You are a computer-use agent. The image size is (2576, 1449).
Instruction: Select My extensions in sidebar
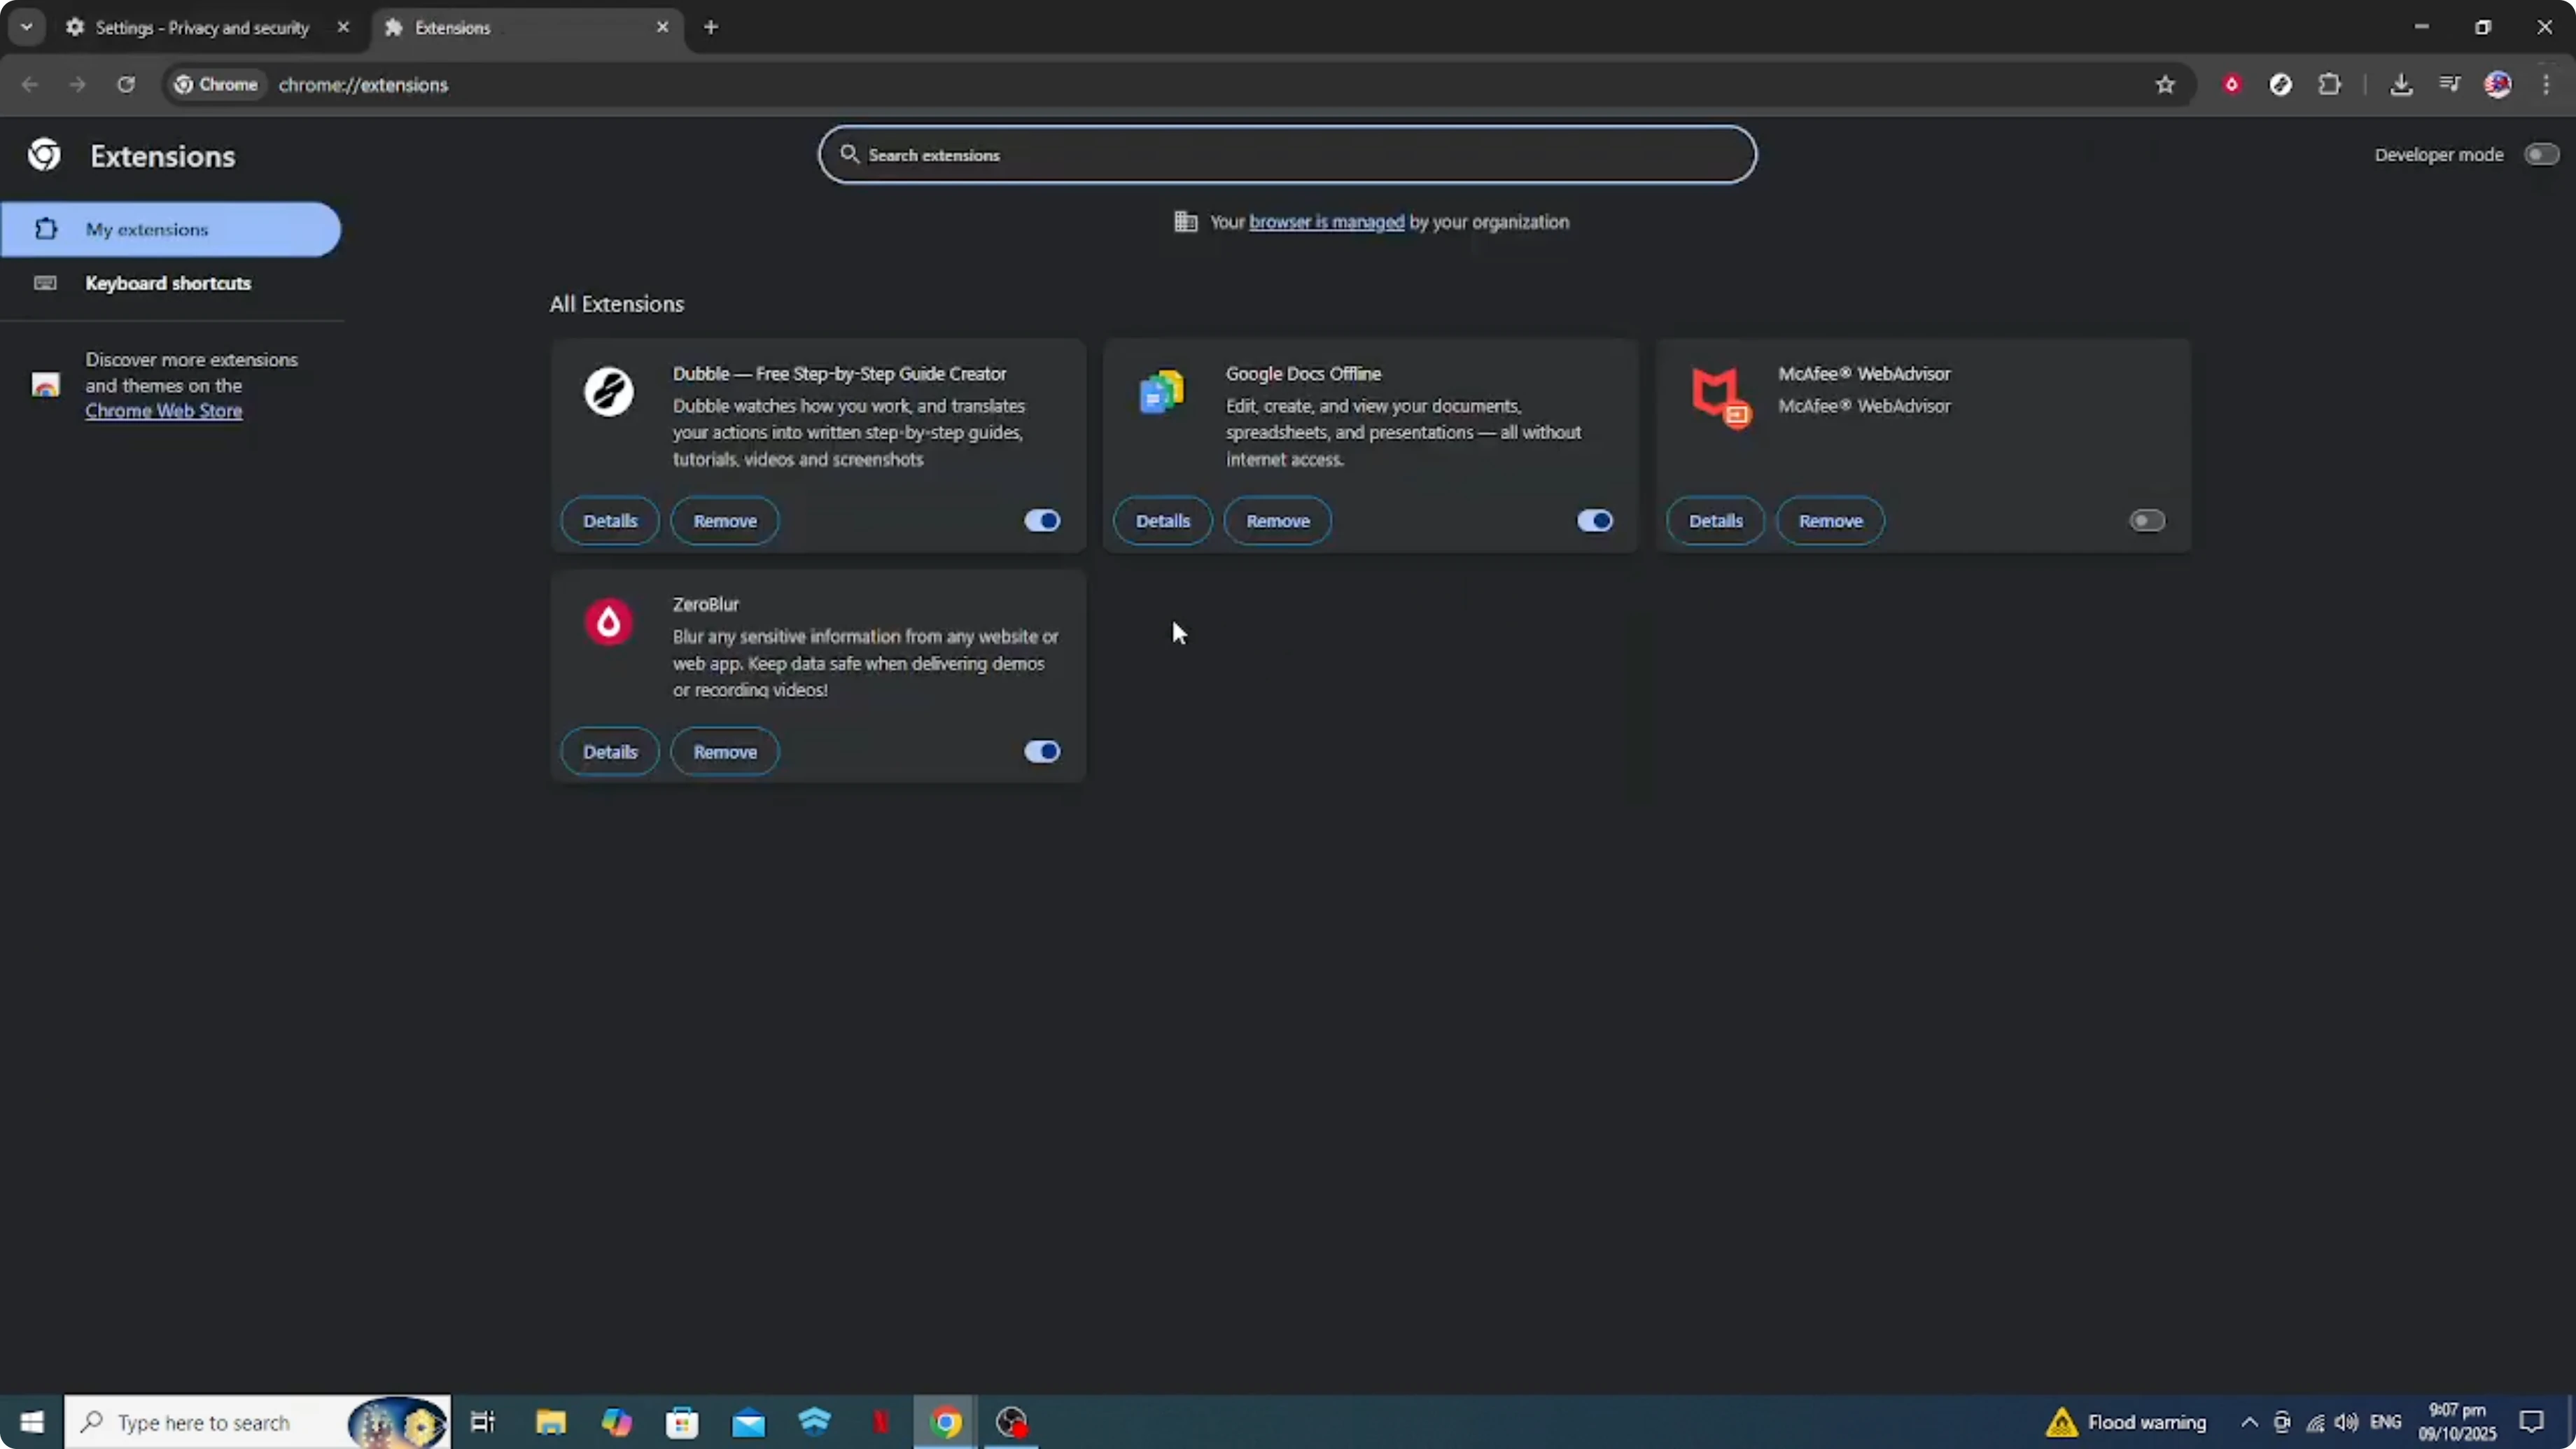tap(171, 230)
